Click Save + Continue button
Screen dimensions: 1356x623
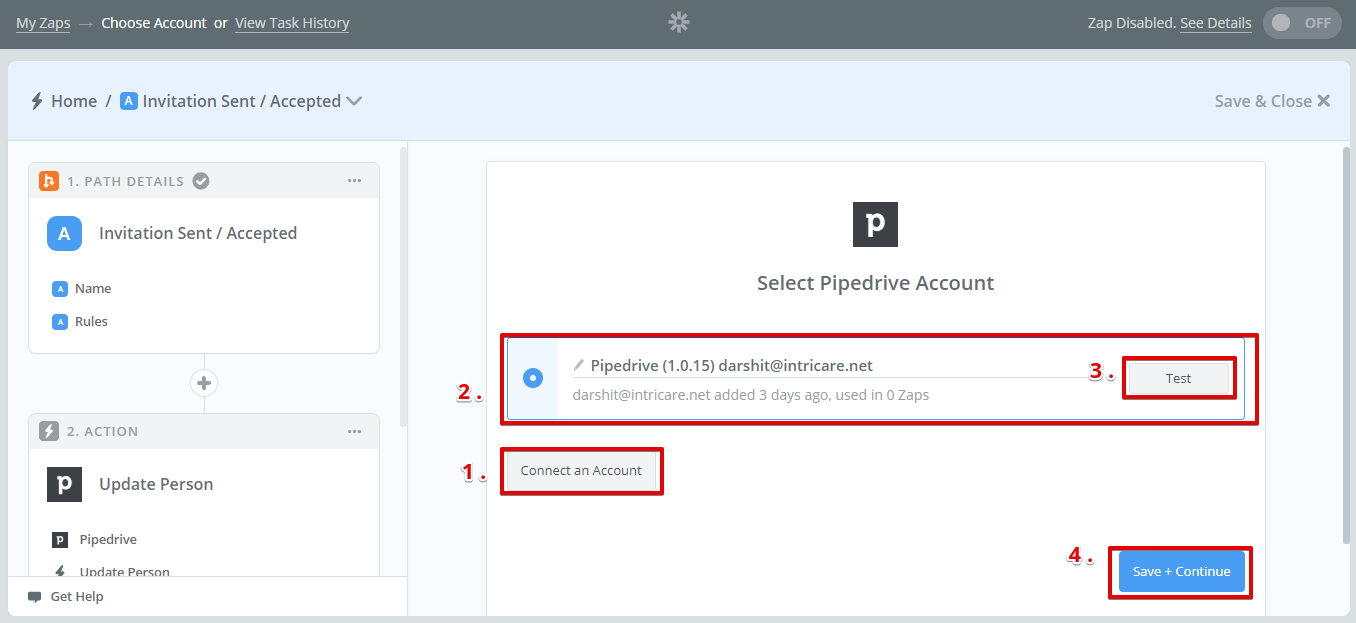(x=1181, y=571)
